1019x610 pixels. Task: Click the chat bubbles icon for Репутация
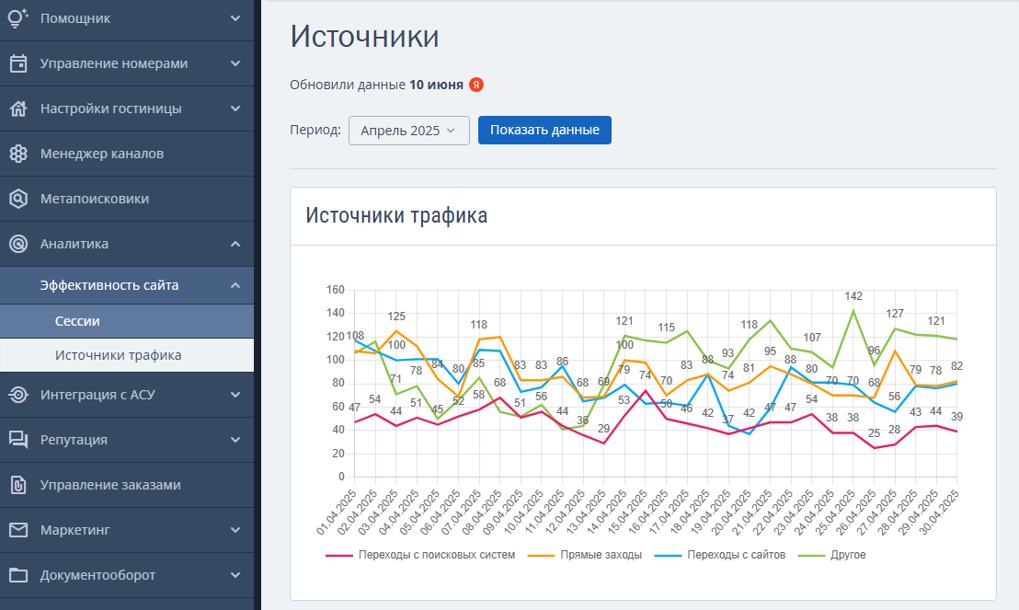tap(18, 440)
